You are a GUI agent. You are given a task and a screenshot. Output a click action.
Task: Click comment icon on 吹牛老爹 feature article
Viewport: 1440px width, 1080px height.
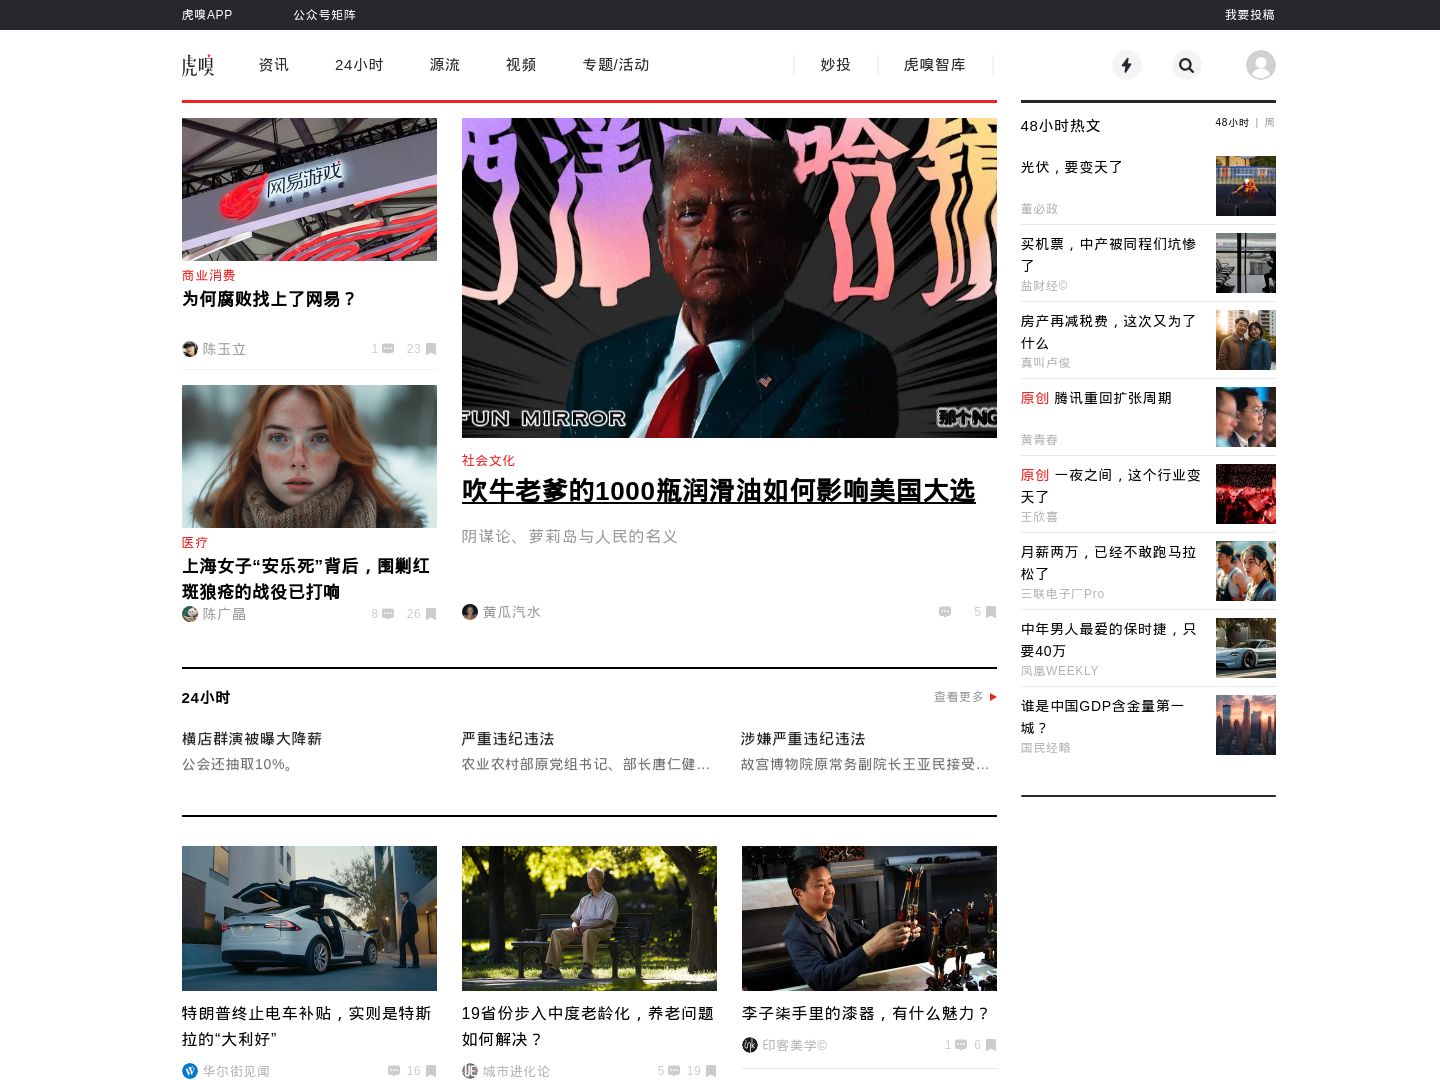[945, 612]
